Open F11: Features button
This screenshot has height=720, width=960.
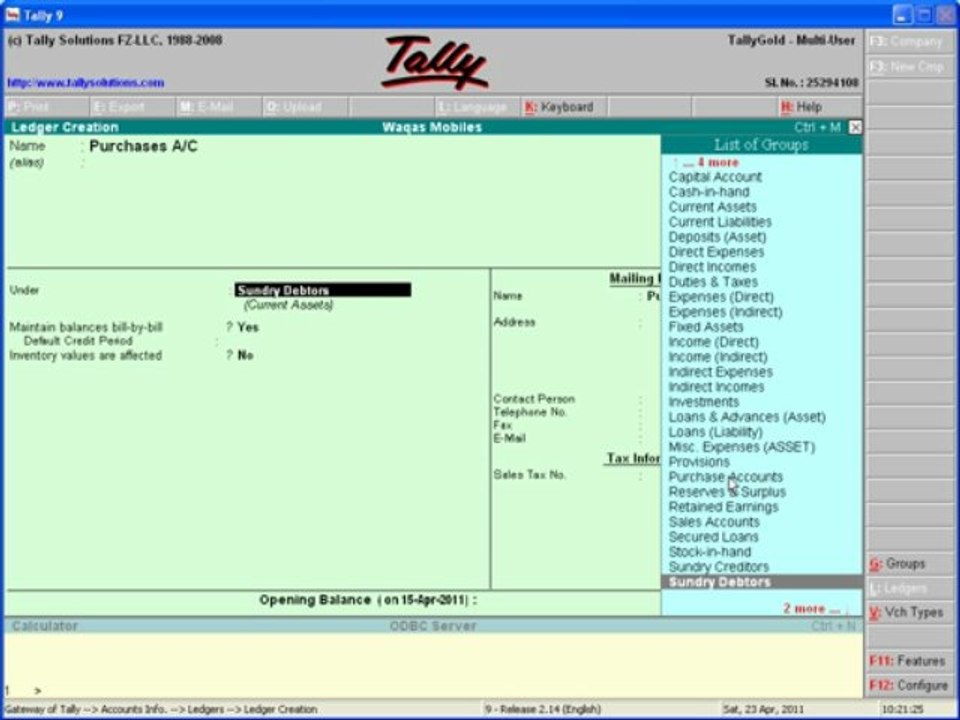(x=910, y=661)
